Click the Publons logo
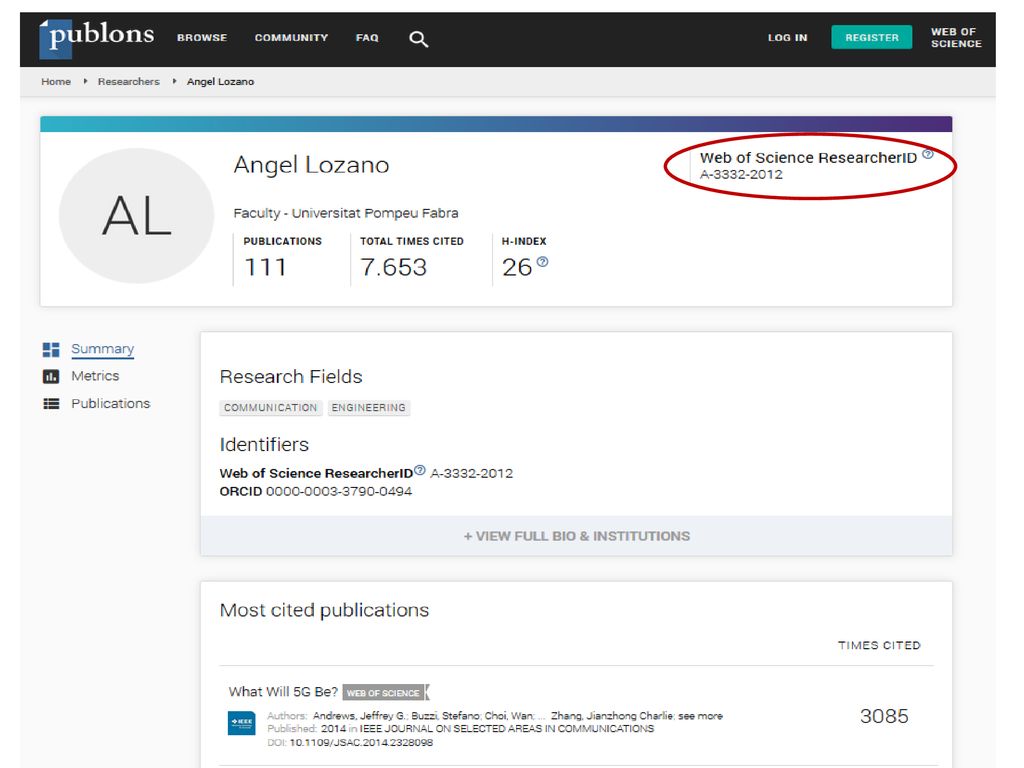1024x768 pixels. tap(97, 38)
